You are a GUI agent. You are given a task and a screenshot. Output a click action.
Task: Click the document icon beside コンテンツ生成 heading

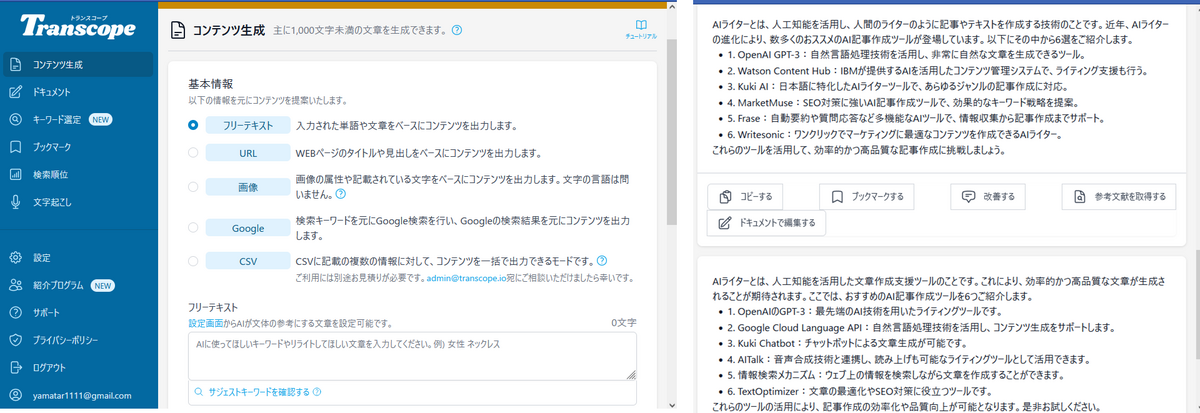[177, 30]
